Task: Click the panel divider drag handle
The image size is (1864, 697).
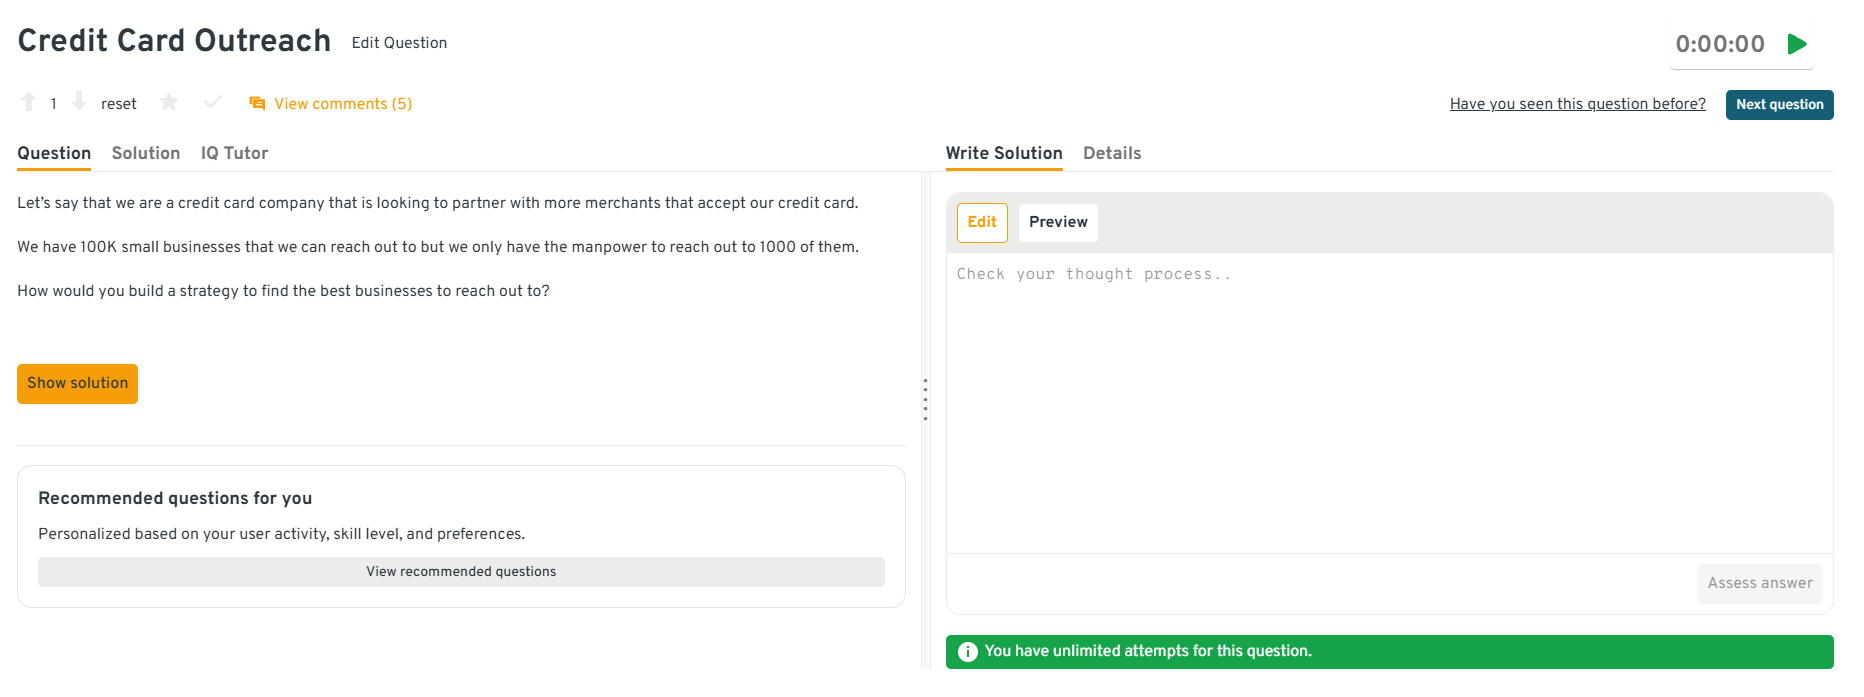Action: pyautogui.click(x=925, y=399)
